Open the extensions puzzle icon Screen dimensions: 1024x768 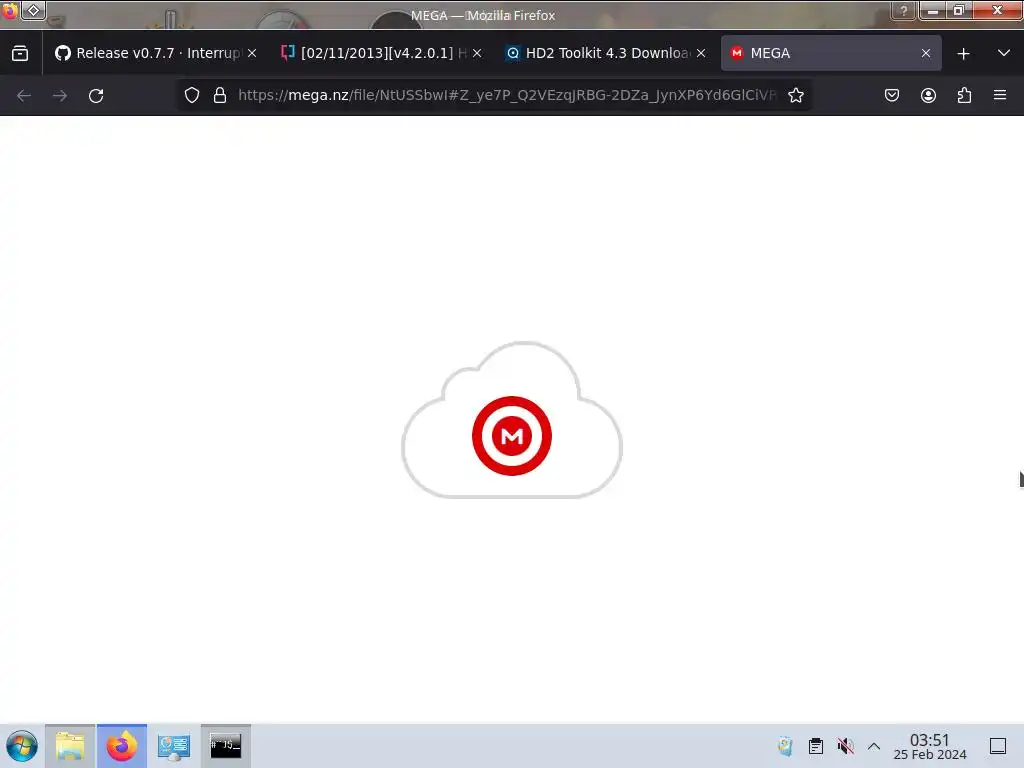pos(964,95)
